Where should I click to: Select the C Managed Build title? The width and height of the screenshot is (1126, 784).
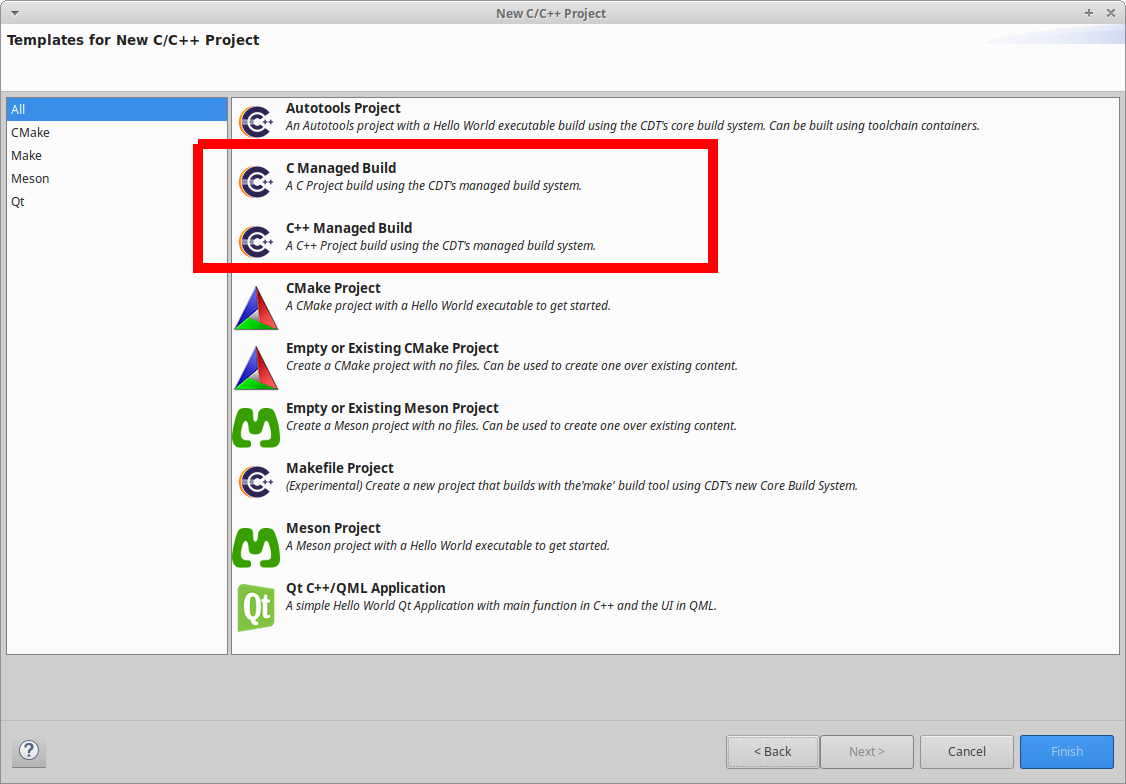click(x=341, y=168)
